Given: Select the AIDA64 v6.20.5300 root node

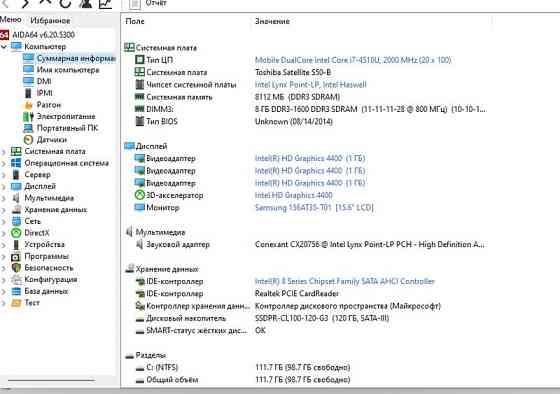Looking at the screenshot, I should 43,35.
